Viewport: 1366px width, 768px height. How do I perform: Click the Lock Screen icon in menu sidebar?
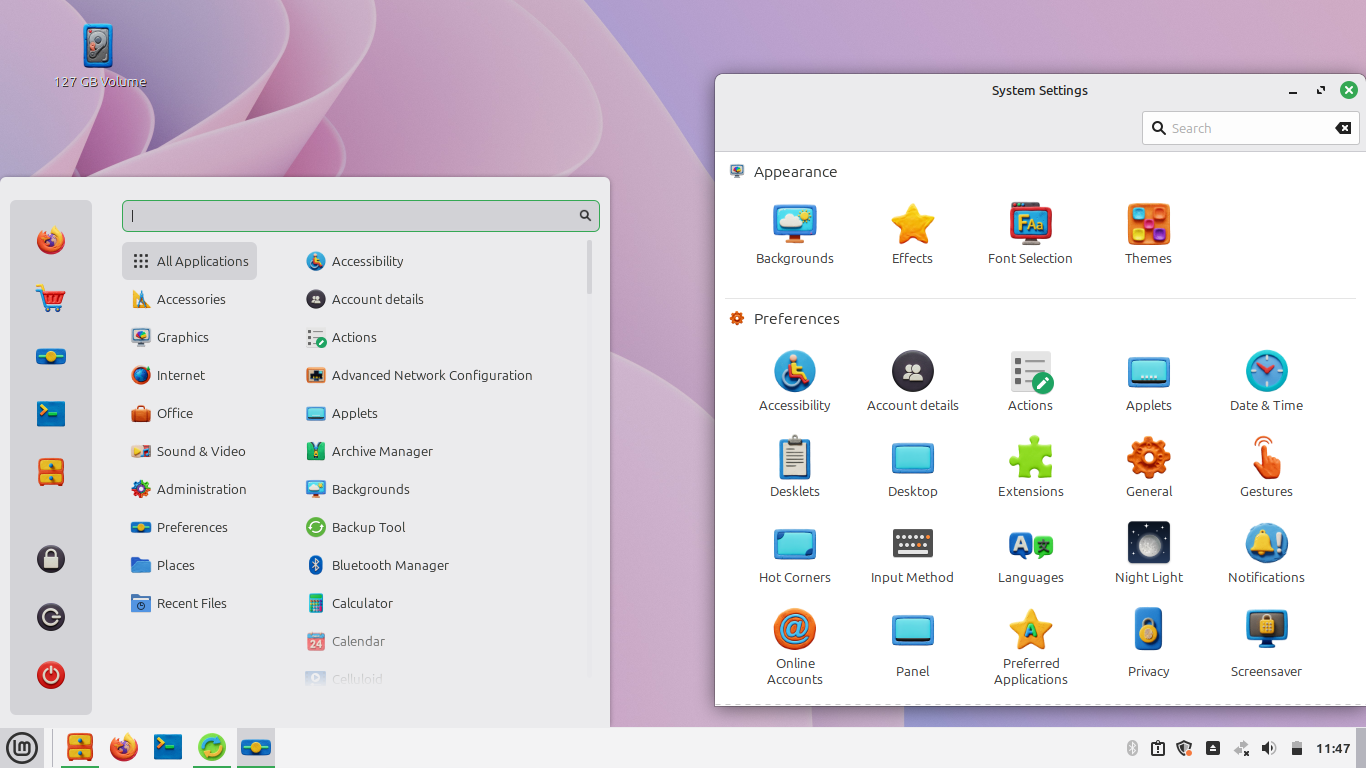pyautogui.click(x=51, y=558)
